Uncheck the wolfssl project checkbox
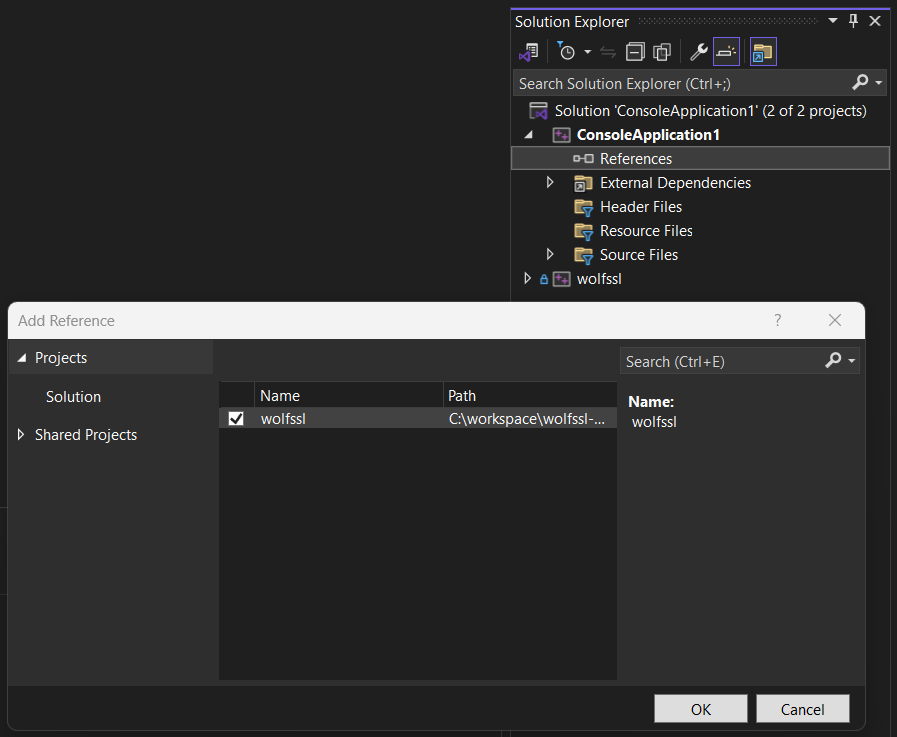The image size is (897, 737). 236,419
